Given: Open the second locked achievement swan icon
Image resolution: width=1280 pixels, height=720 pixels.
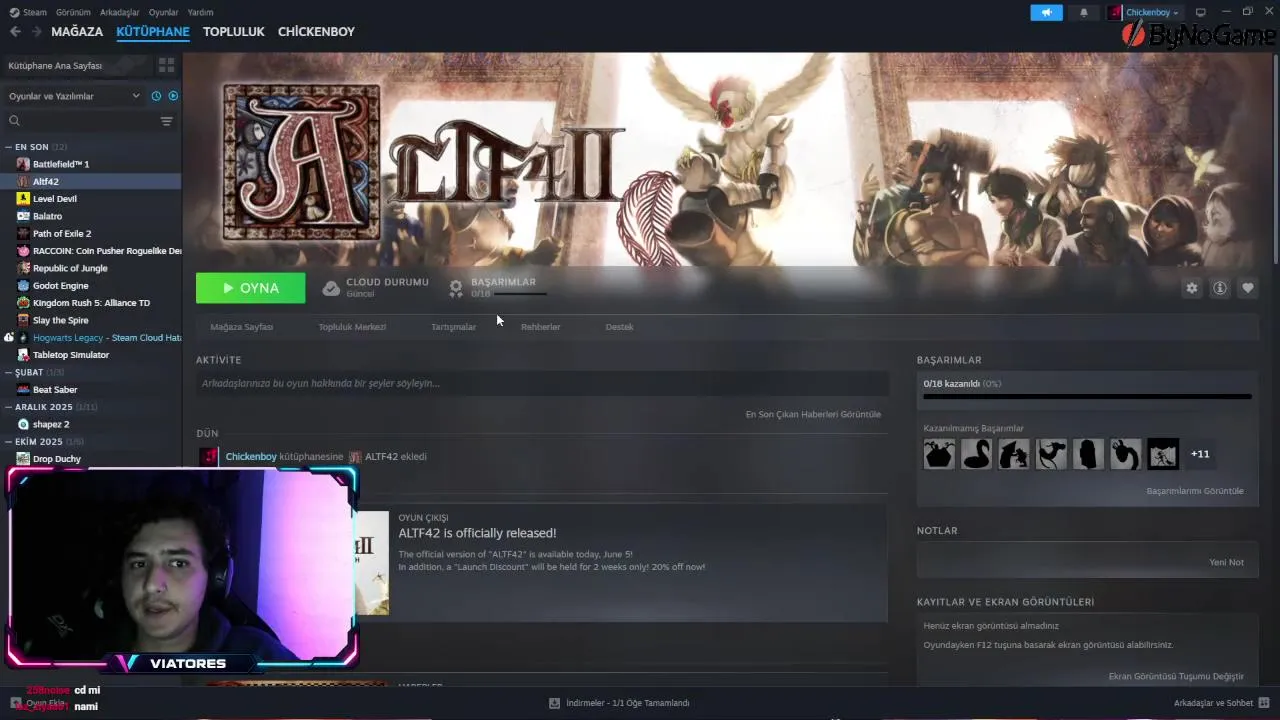Looking at the screenshot, I should (976, 454).
